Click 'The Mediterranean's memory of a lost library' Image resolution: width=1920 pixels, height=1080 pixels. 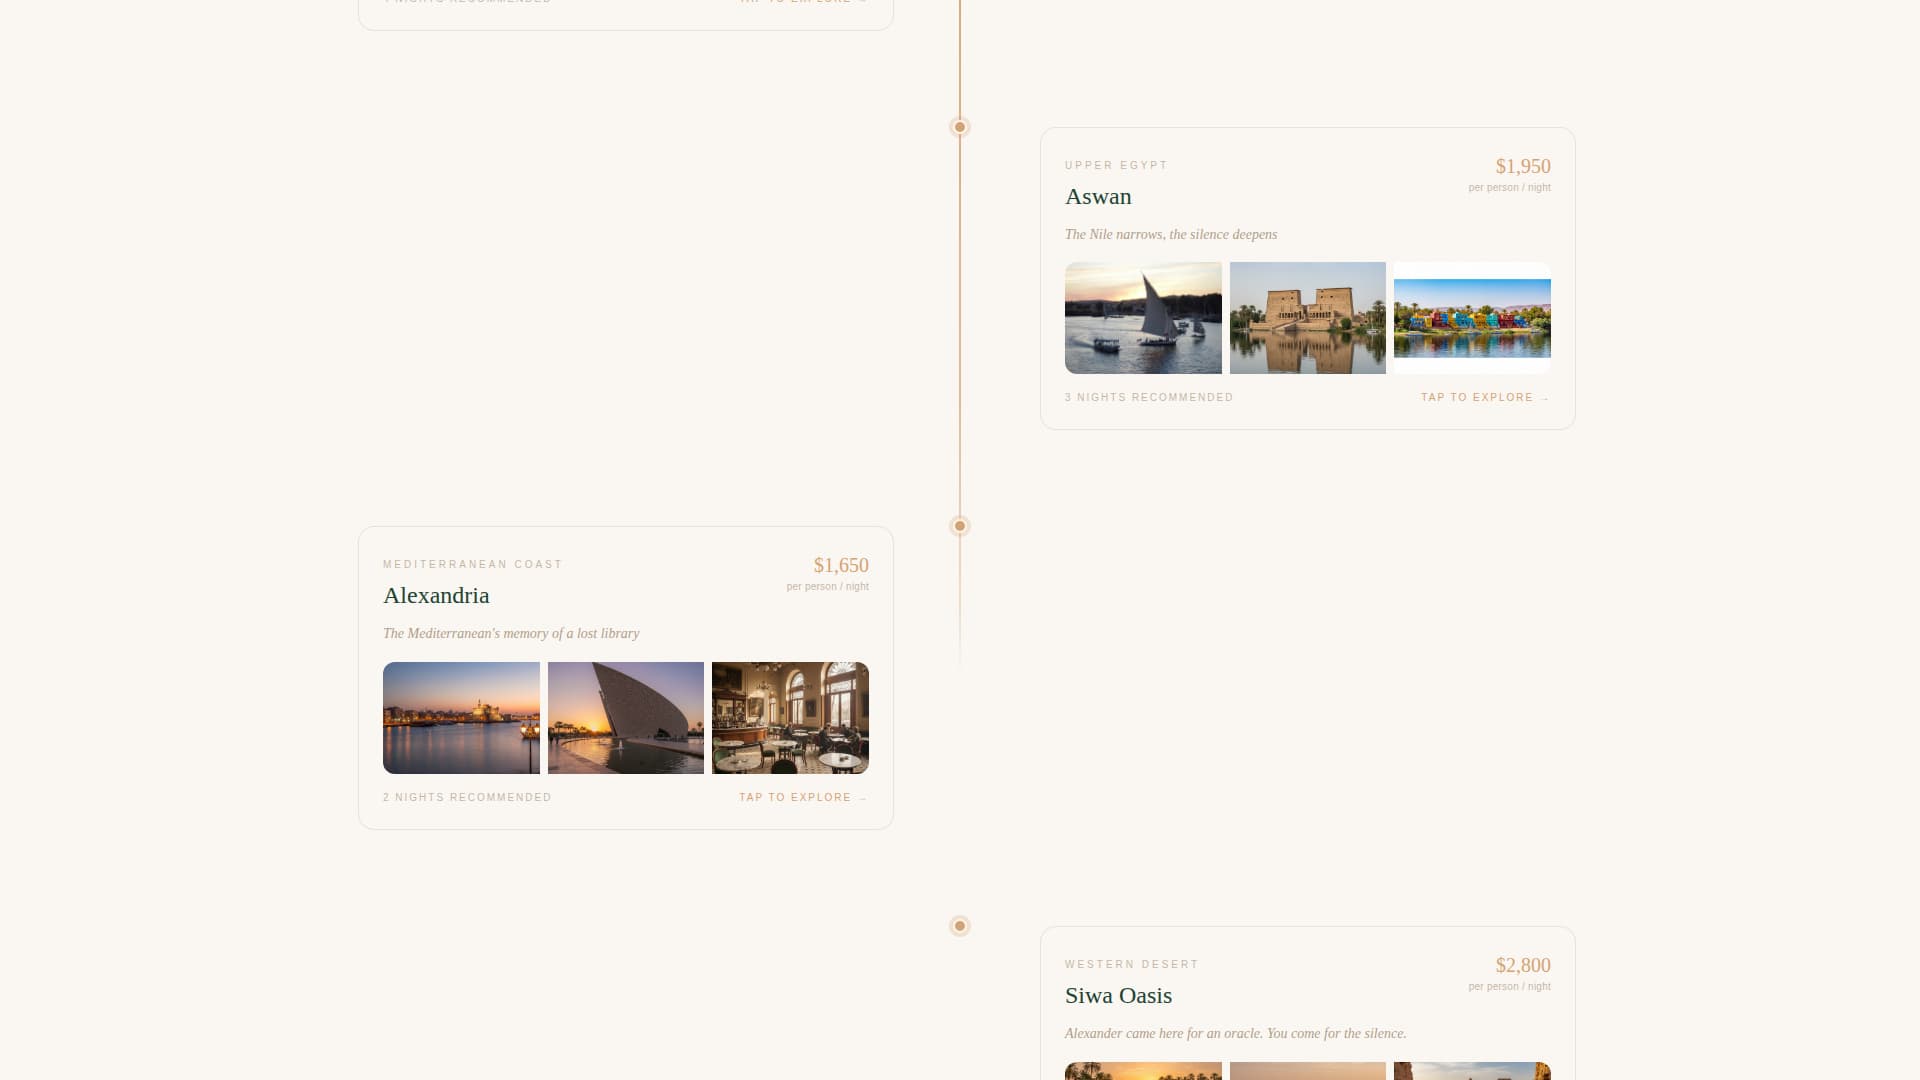511,634
